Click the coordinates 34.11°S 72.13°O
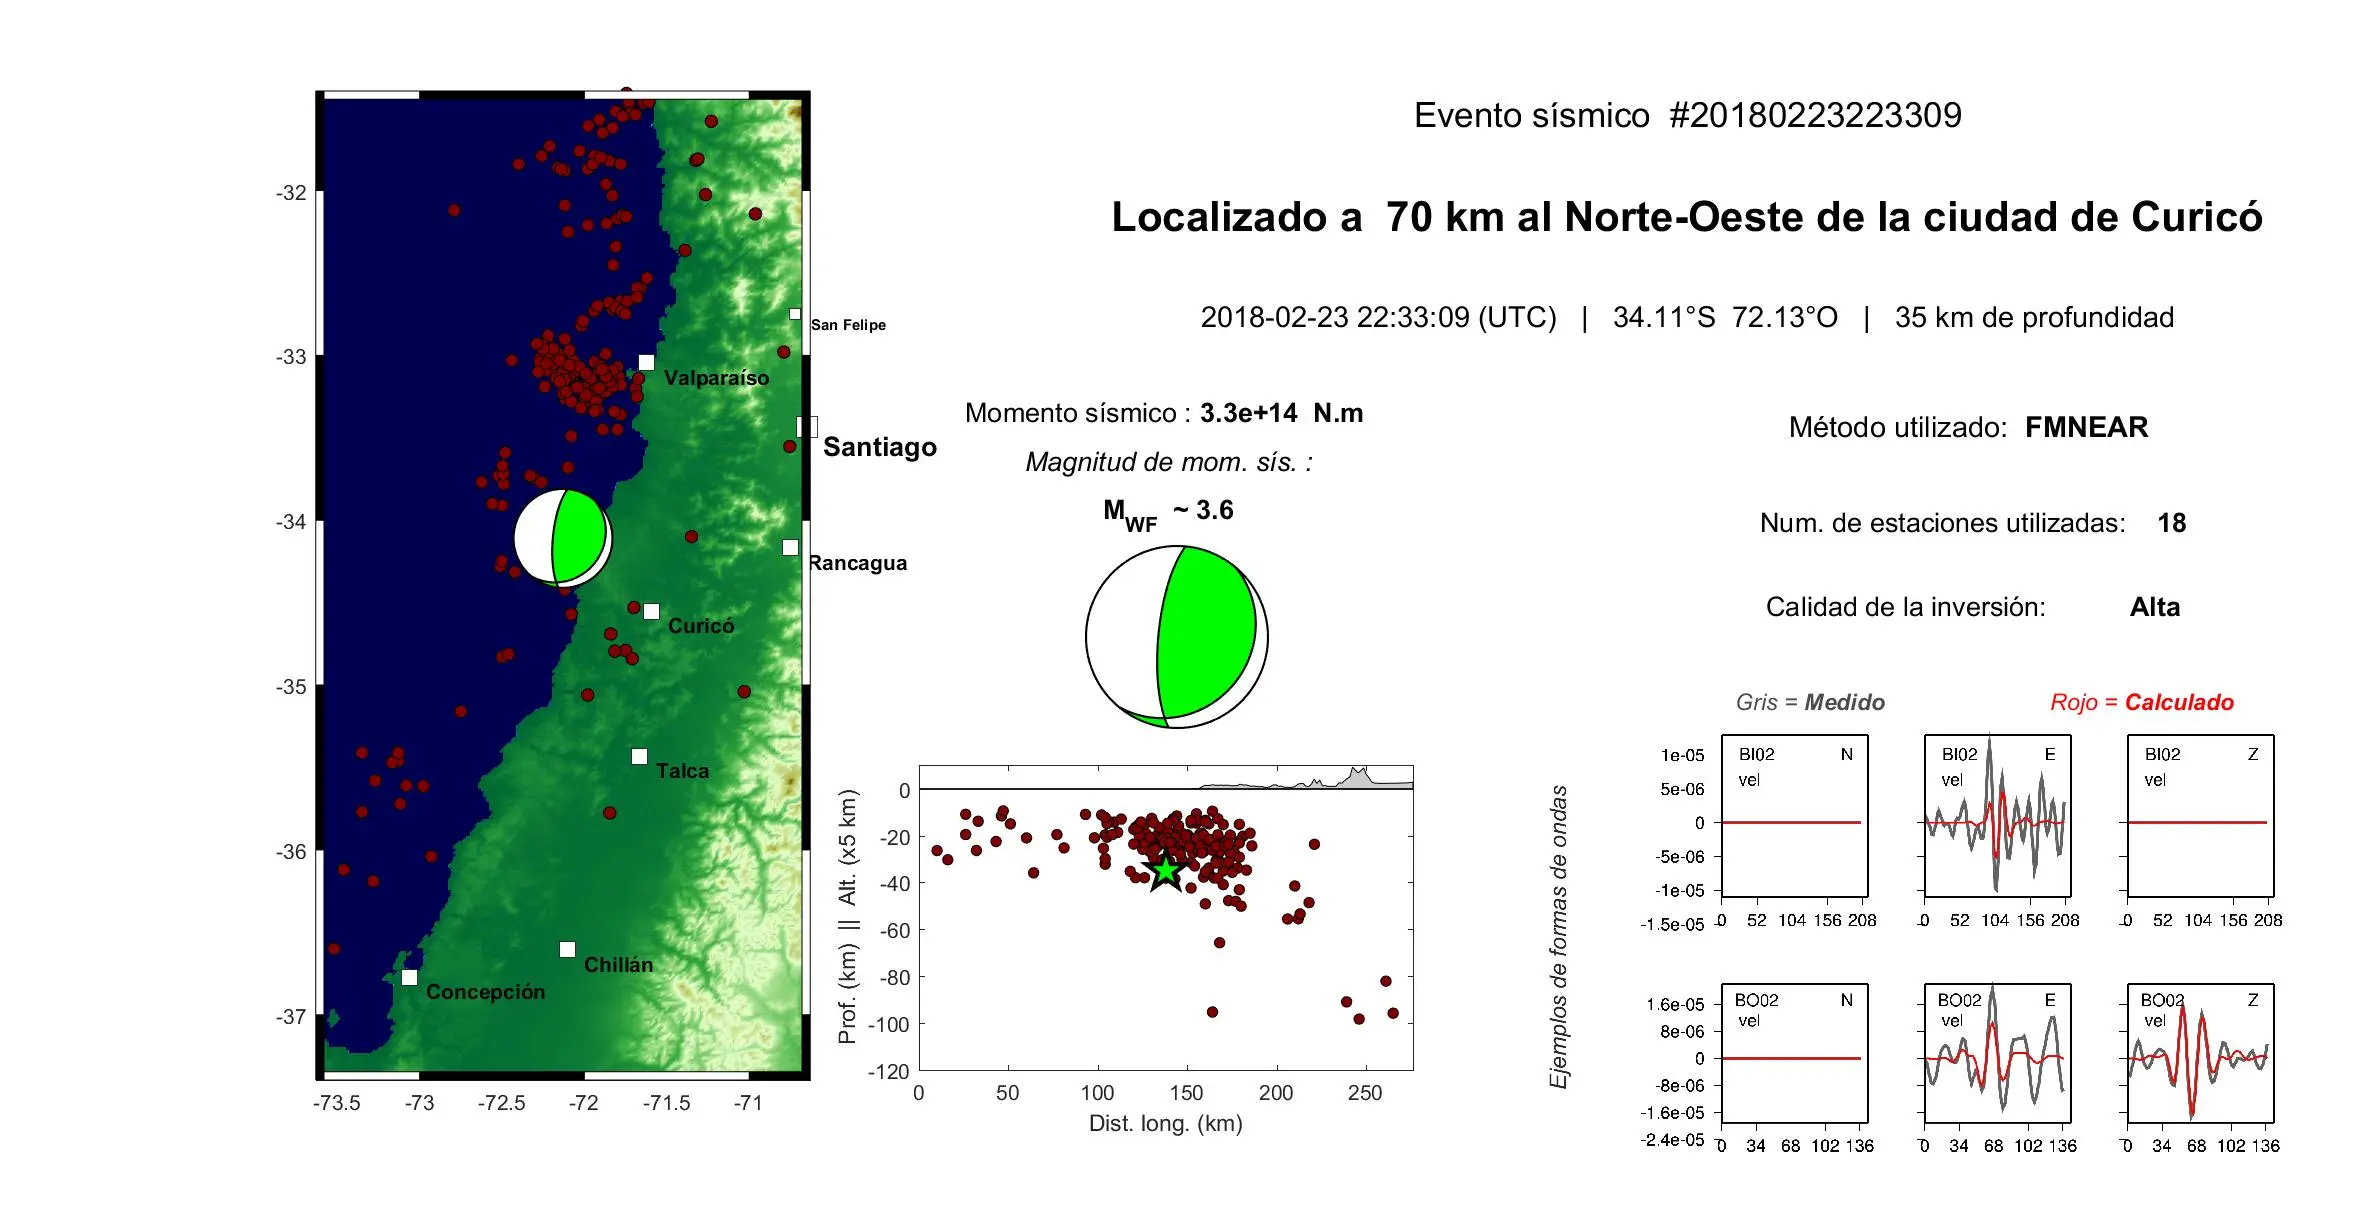The height and width of the screenshot is (1212, 2378). coord(1725,317)
